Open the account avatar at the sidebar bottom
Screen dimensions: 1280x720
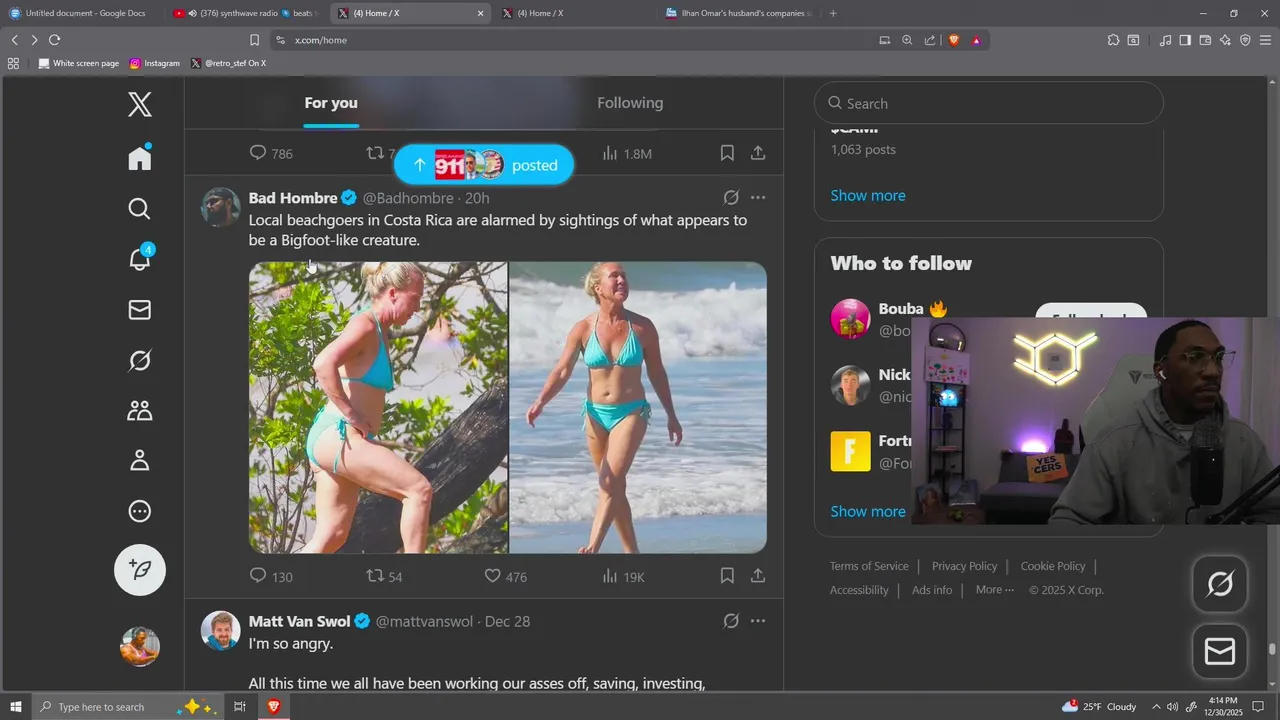coord(140,646)
